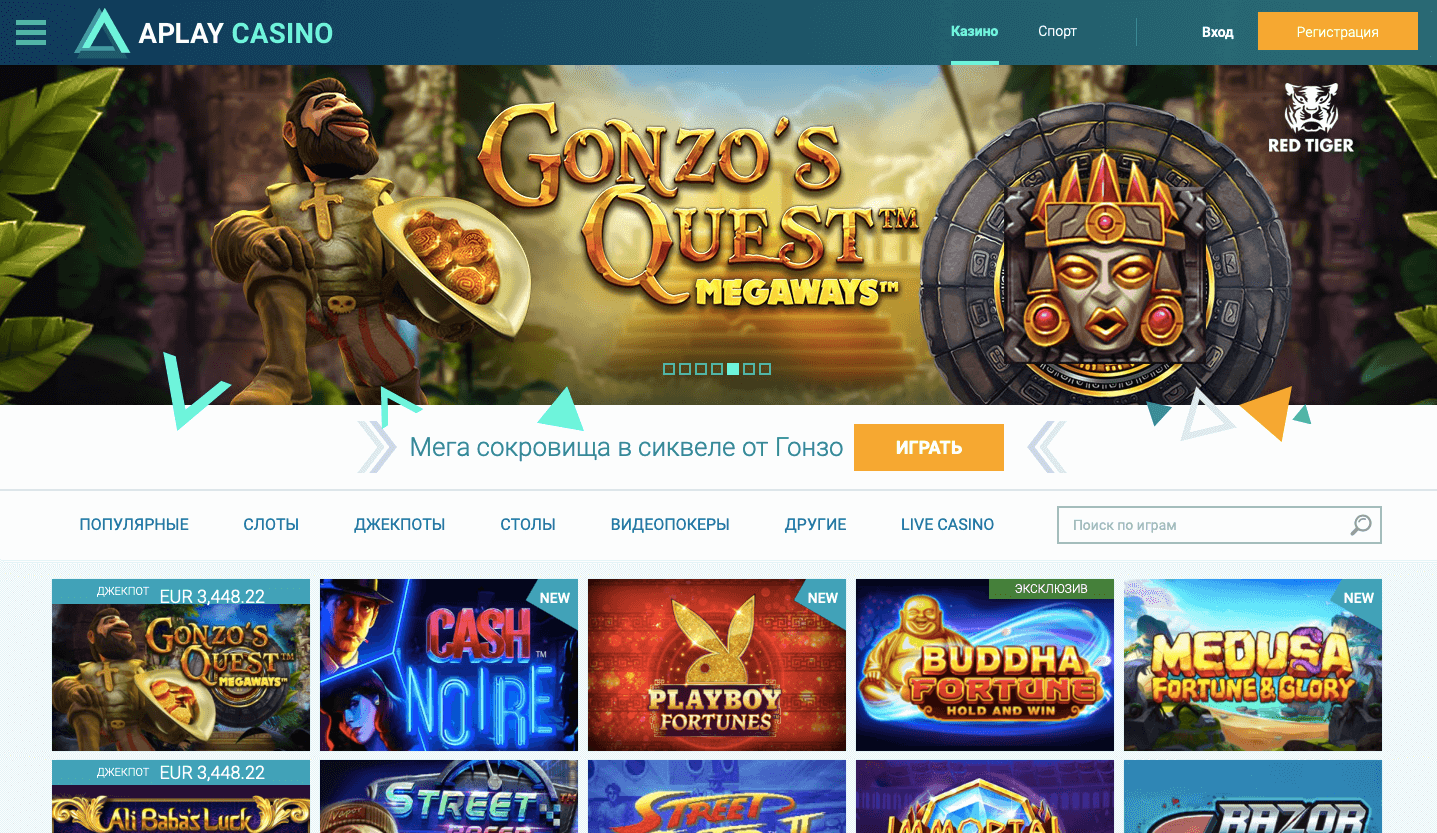The width and height of the screenshot is (1437, 833).
Task: Open the Medusa Fortune & Glory thumbnail
Action: point(1253,665)
